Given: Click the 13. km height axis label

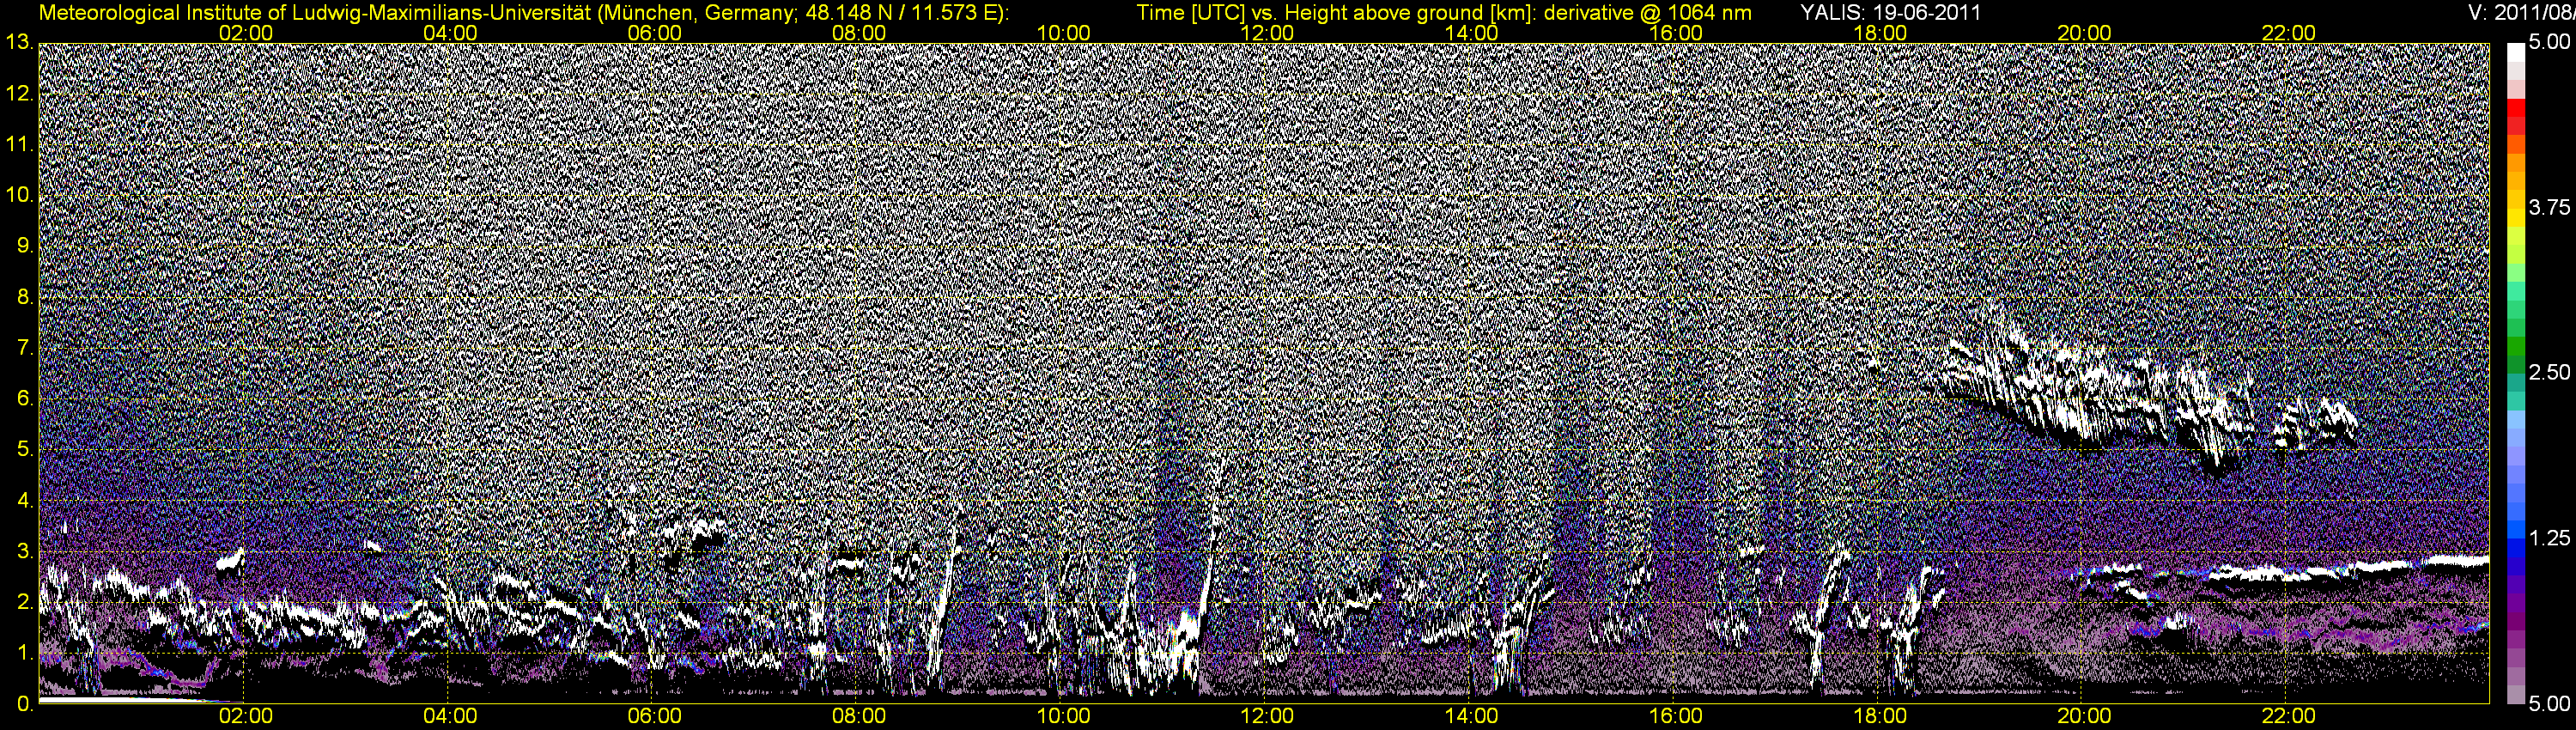Looking at the screenshot, I should 19,43.
